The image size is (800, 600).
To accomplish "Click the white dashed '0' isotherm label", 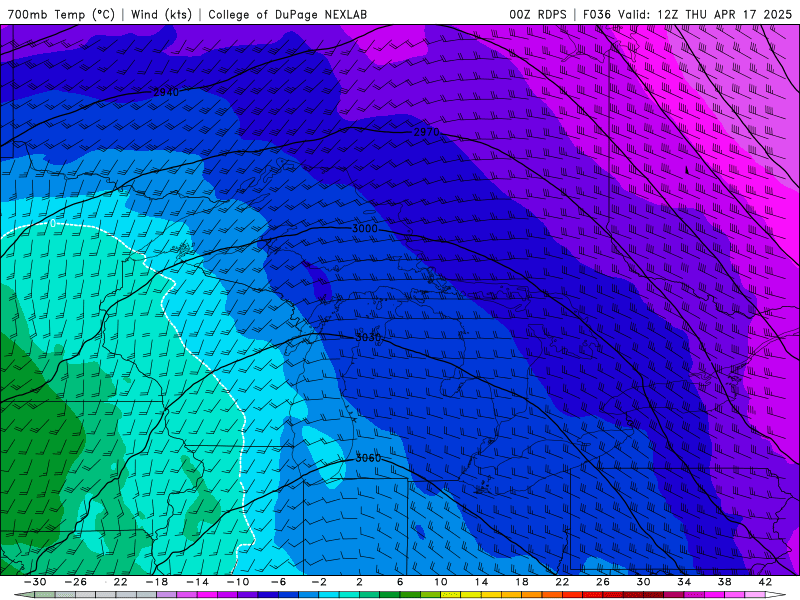I will pyautogui.click(x=53, y=223).
